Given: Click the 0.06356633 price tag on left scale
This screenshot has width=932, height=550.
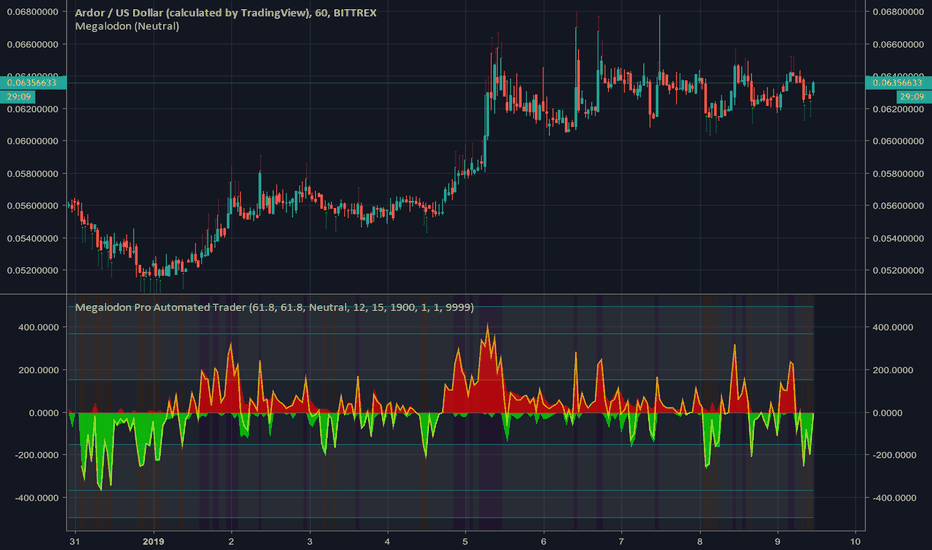Looking at the screenshot, I should 32,83.
